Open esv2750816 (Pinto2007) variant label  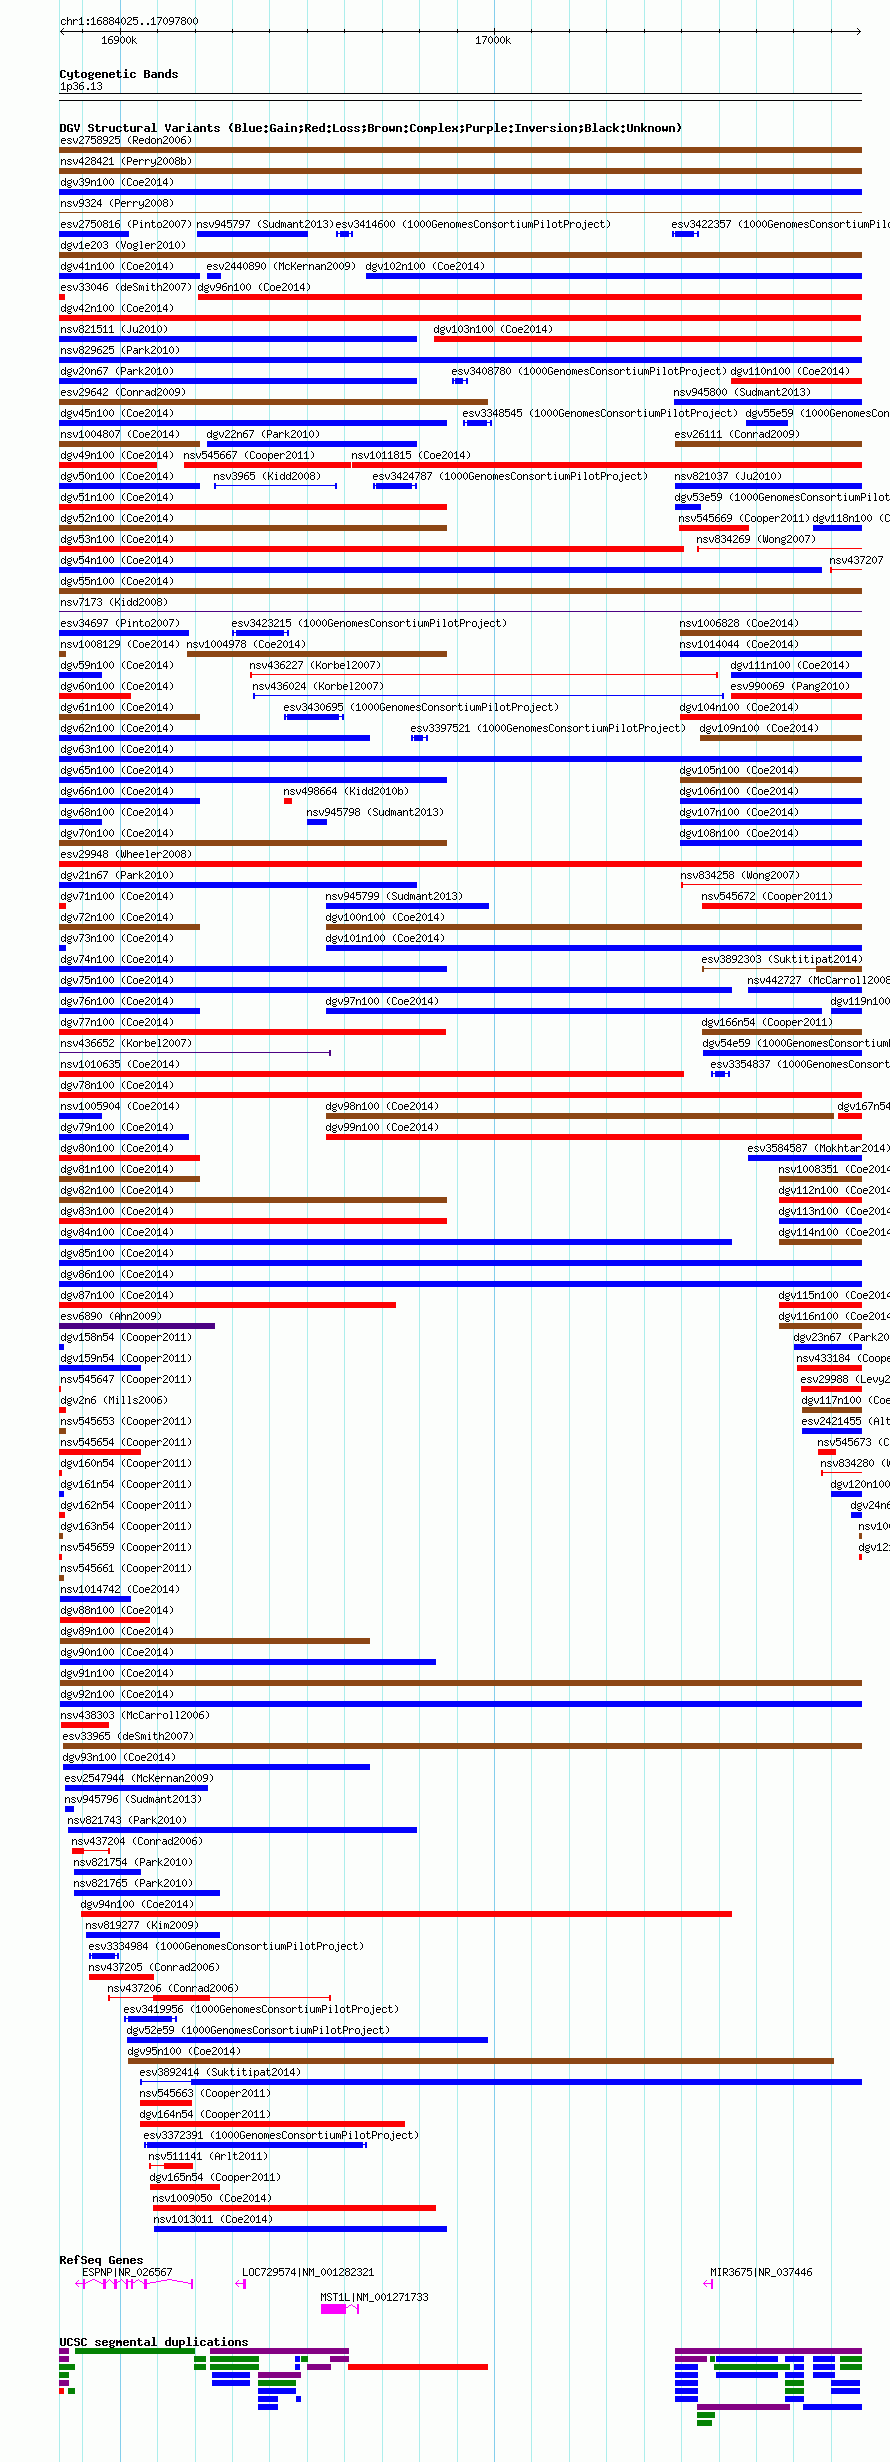point(125,224)
